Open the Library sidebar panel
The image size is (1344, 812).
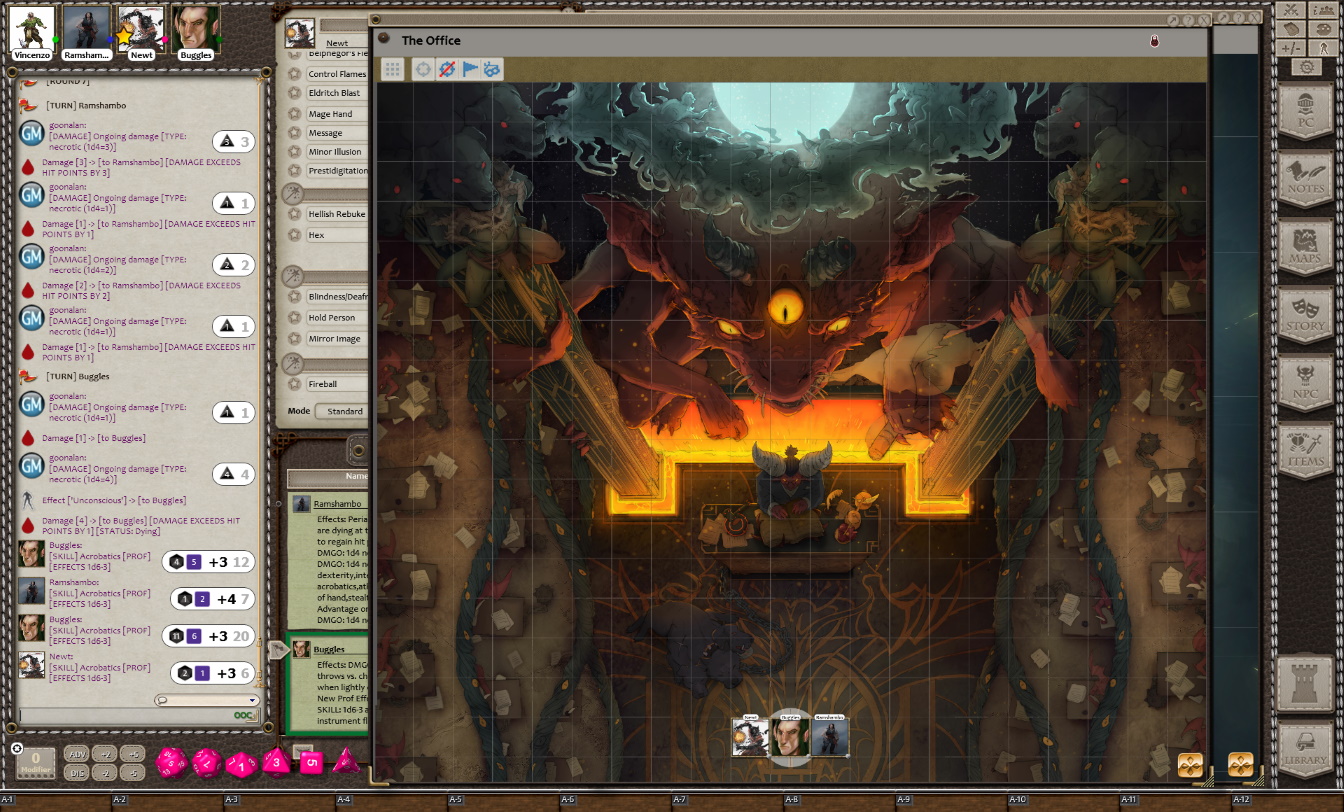point(1305,751)
